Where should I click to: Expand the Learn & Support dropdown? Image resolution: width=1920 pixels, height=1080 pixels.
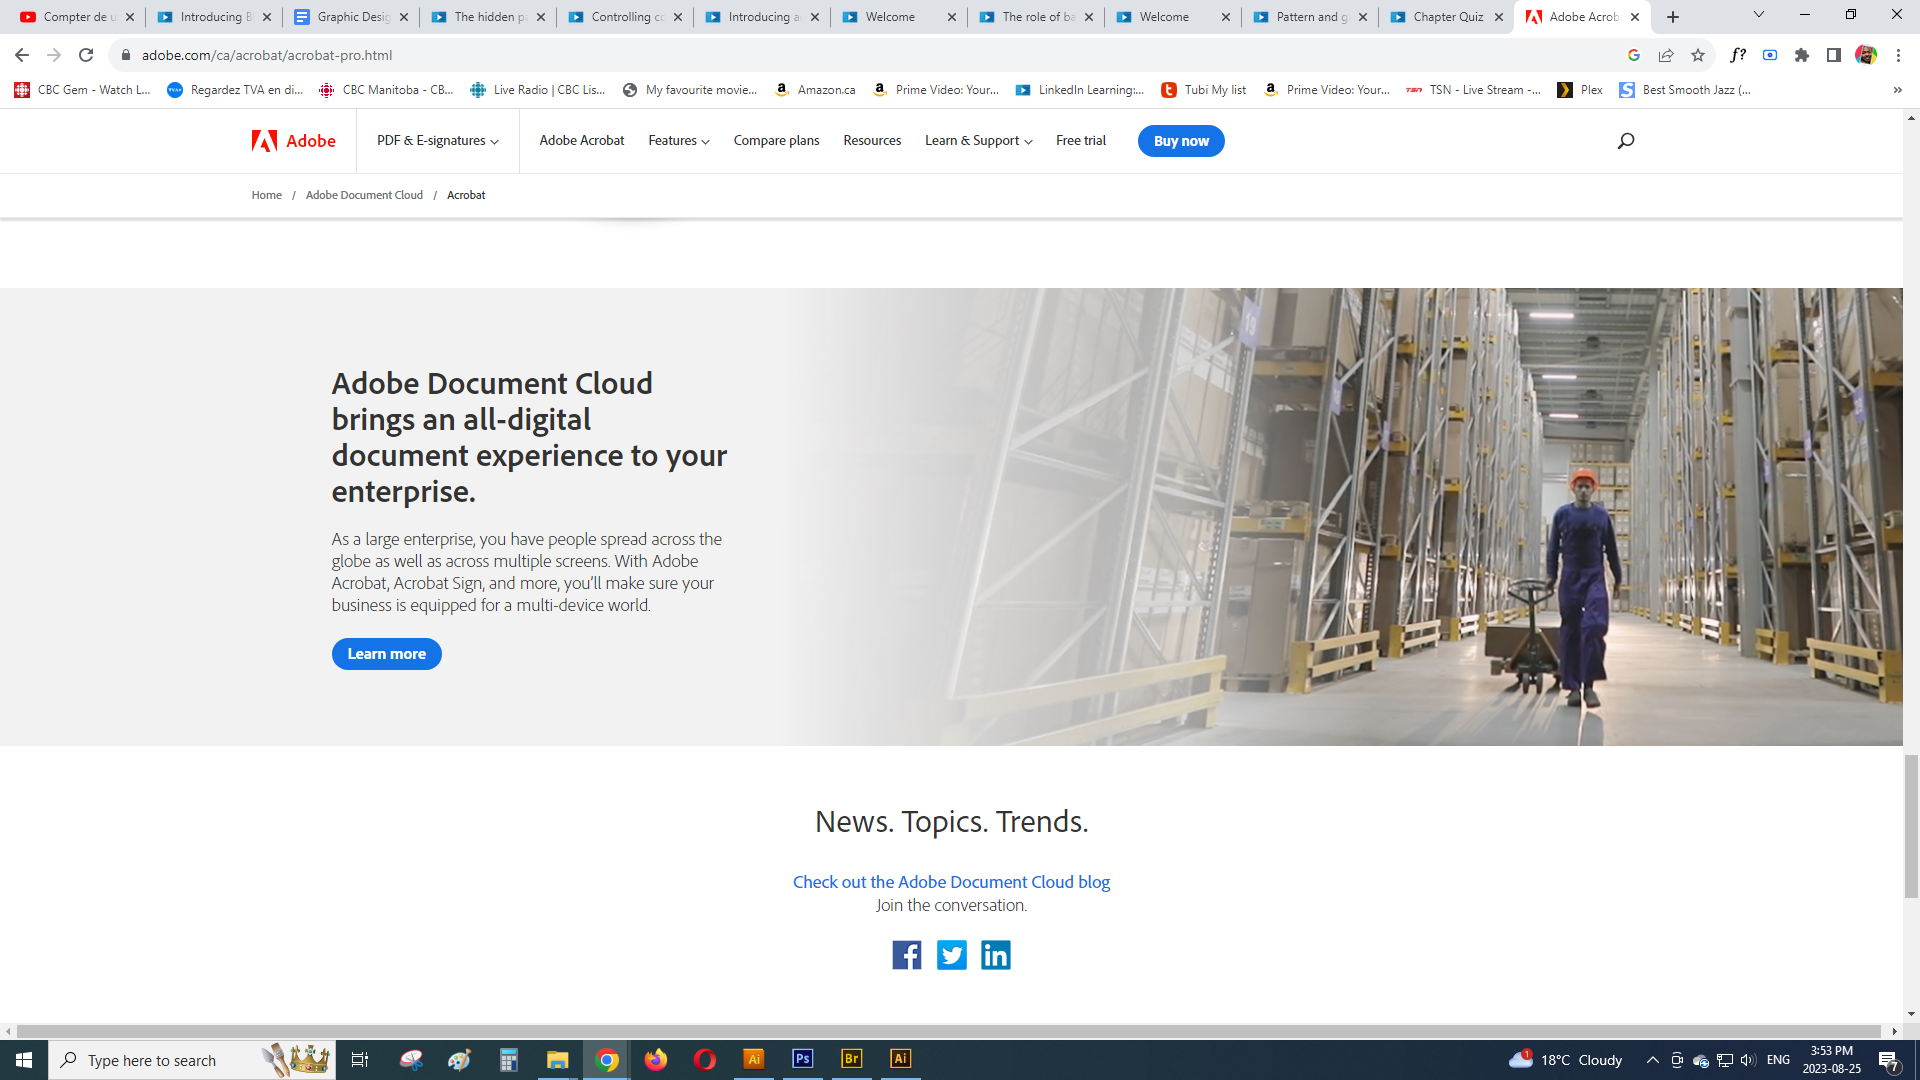977,141
